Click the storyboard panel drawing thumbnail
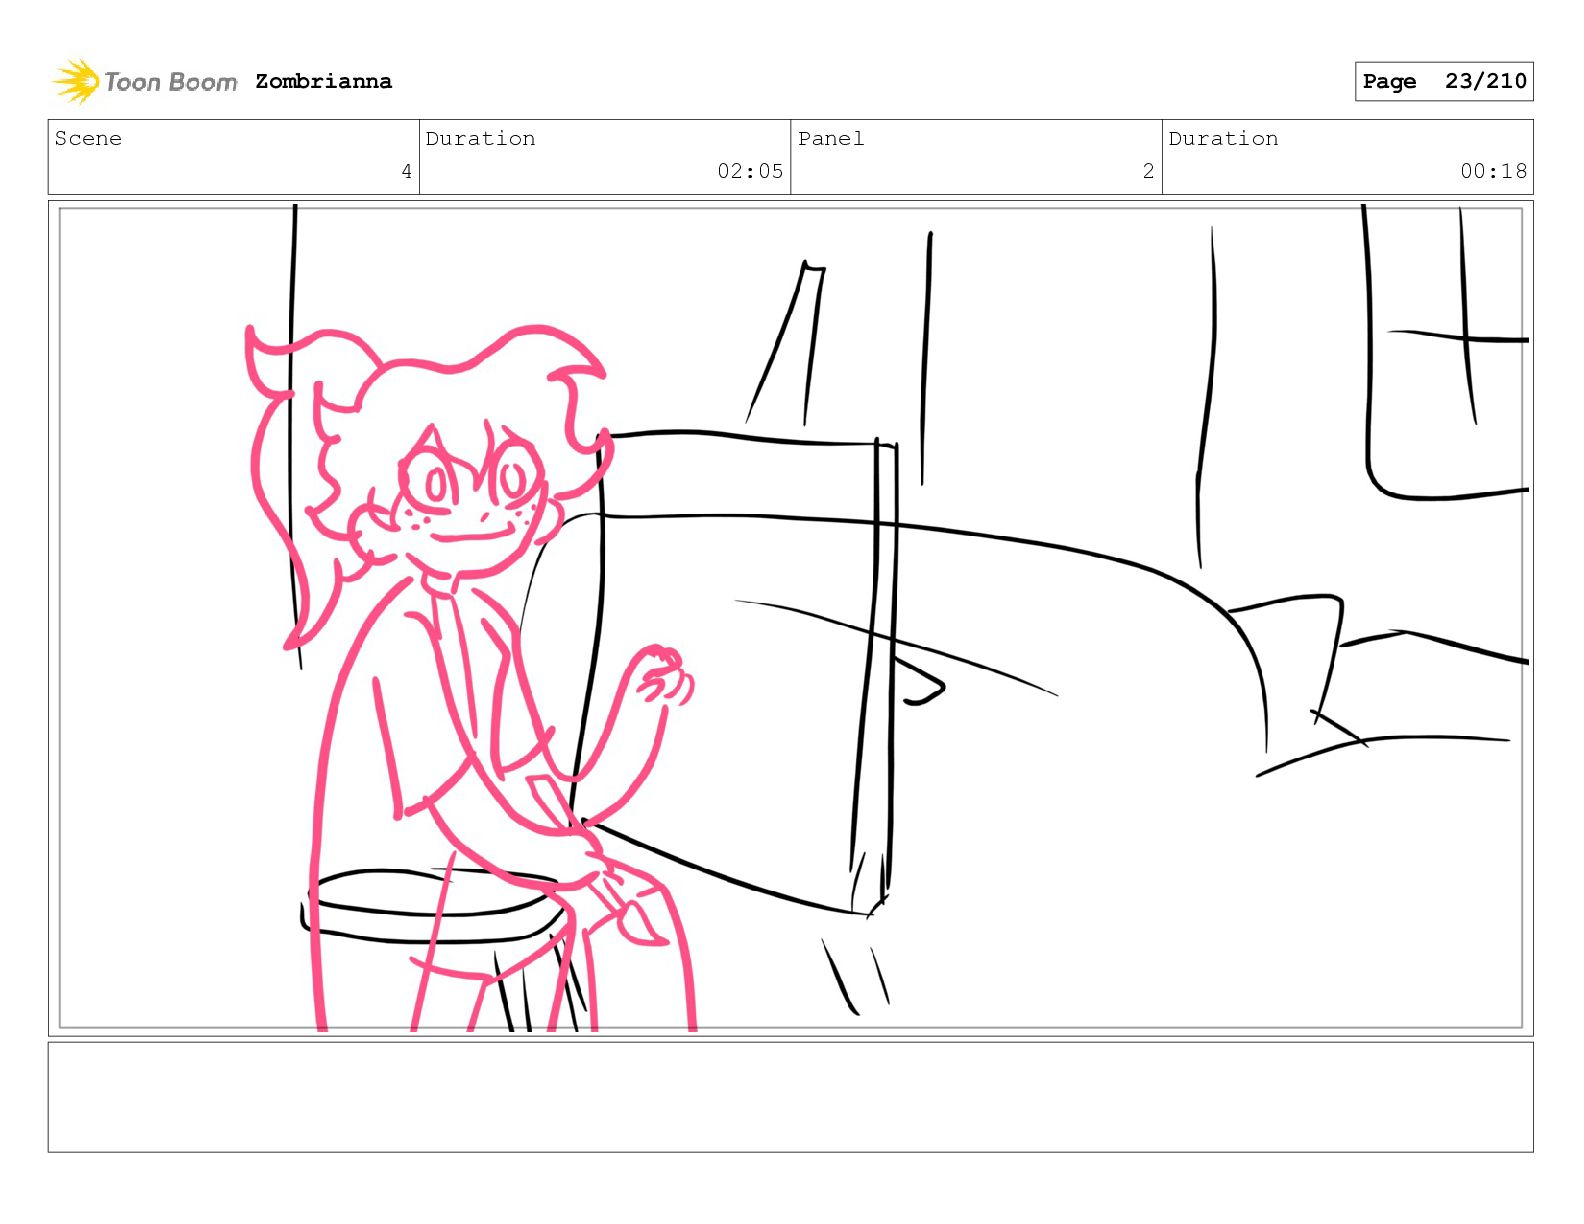The image size is (1584, 1224). [x=790, y=618]
